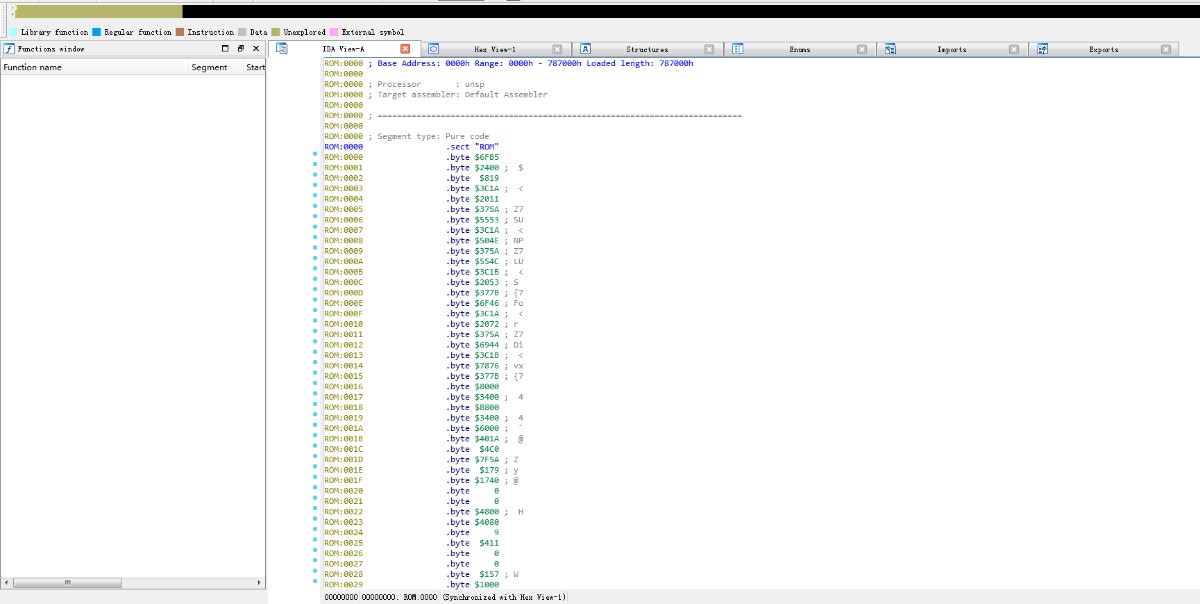Screen dimensions: 1200x604
Task: Select .byte $1740 at ROM:001F
Action: coord(473,480)
